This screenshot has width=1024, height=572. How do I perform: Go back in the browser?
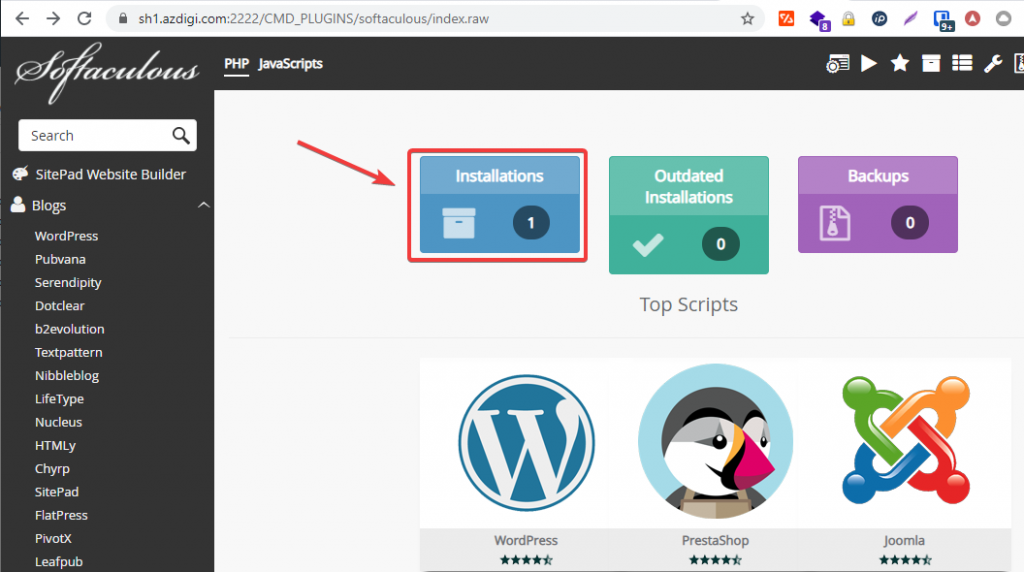point(22,18)
